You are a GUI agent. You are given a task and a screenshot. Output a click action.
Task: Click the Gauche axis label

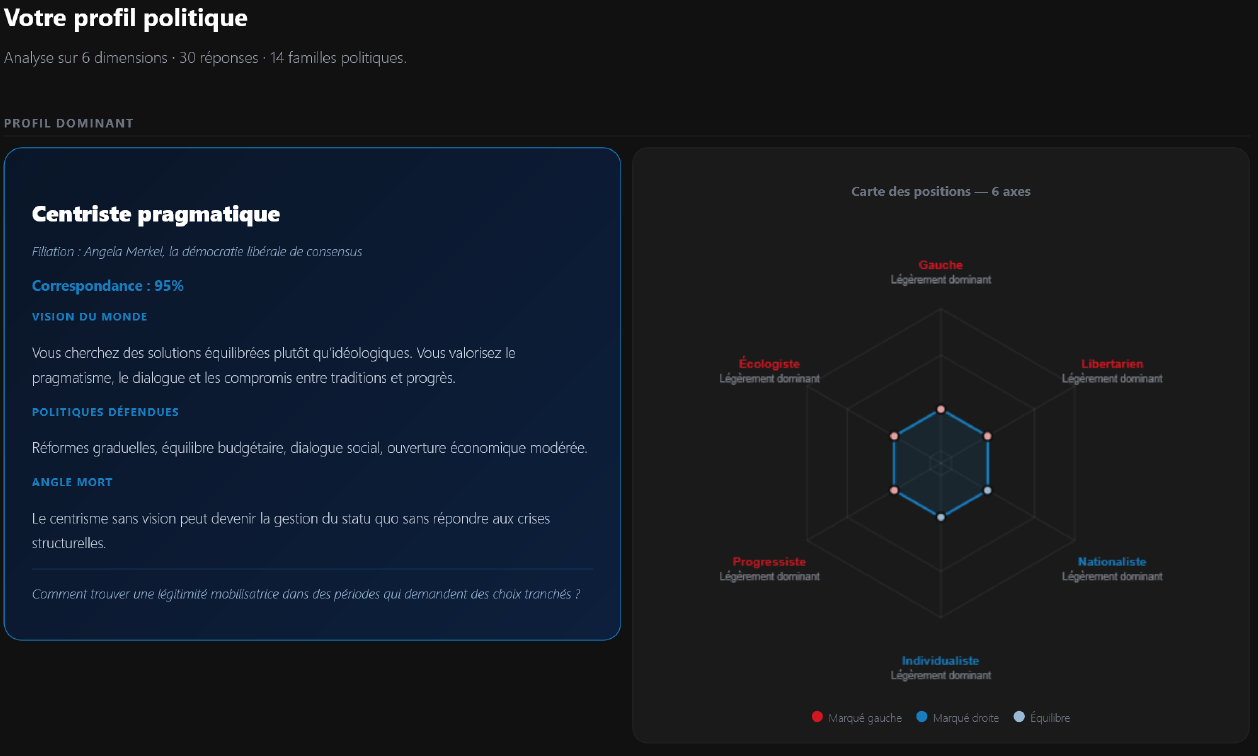tap(940, 265)
